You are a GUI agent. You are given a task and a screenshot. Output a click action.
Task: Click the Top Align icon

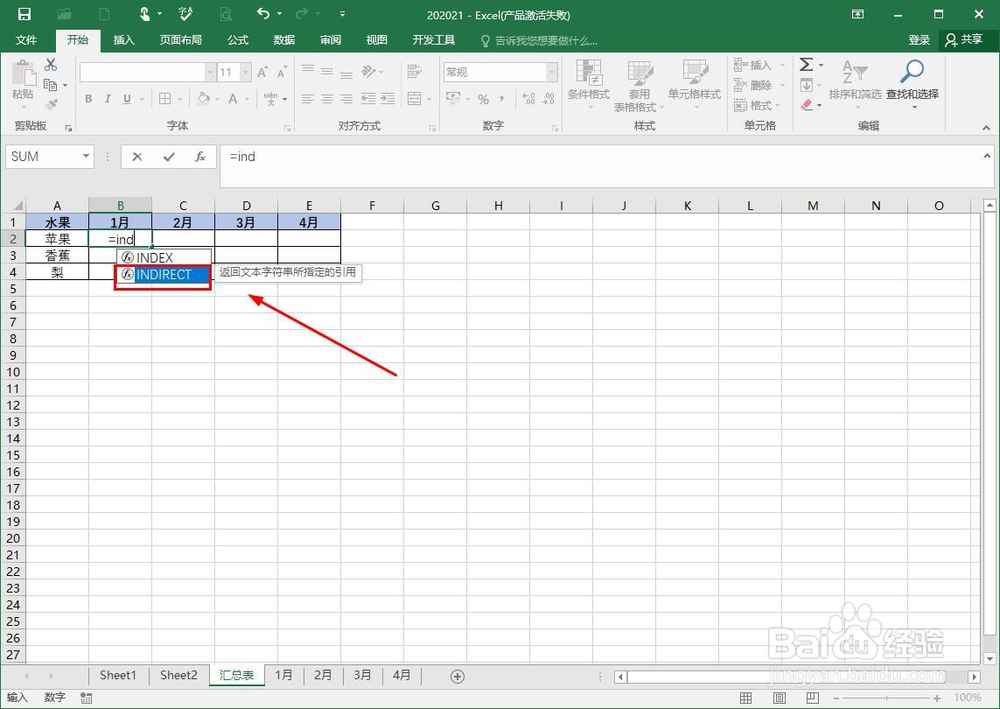tap(308, 70)
